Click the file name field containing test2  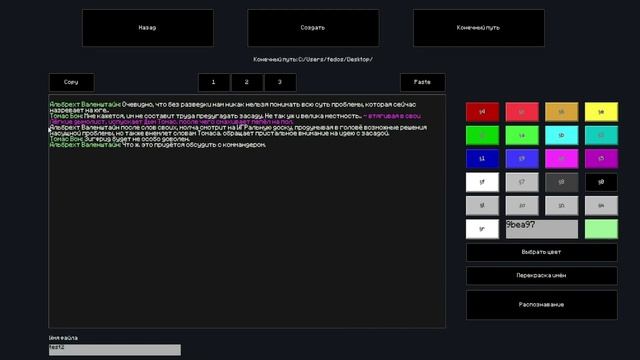point(115,350)
